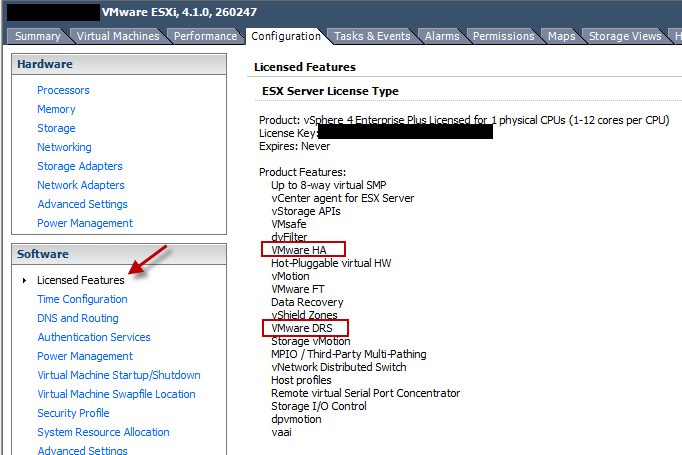Screen dimensions: 682x455
Task: Switch to the Summary tab
Action: [x=38, y=36]
